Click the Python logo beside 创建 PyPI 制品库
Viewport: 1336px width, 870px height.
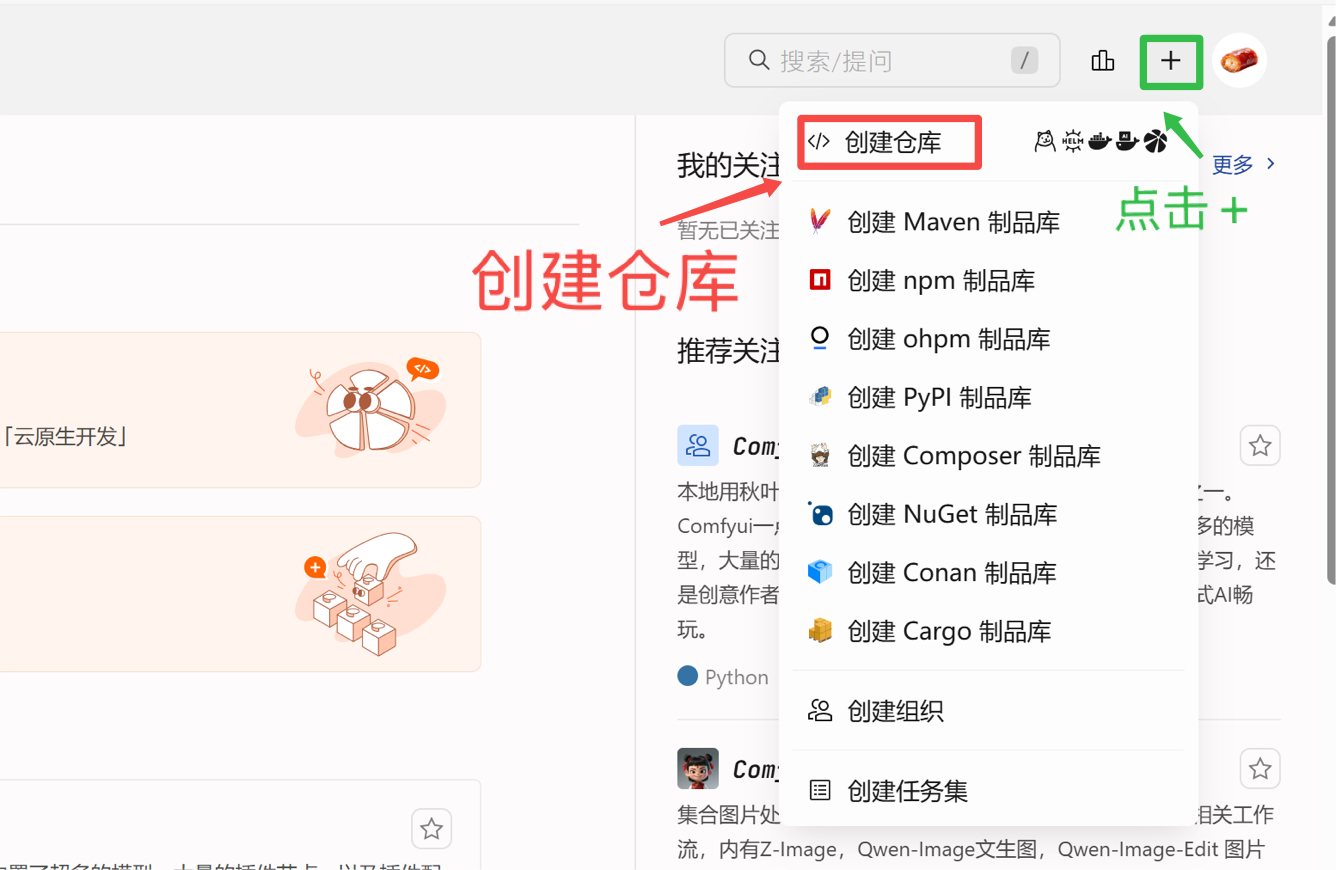[820, 397]
